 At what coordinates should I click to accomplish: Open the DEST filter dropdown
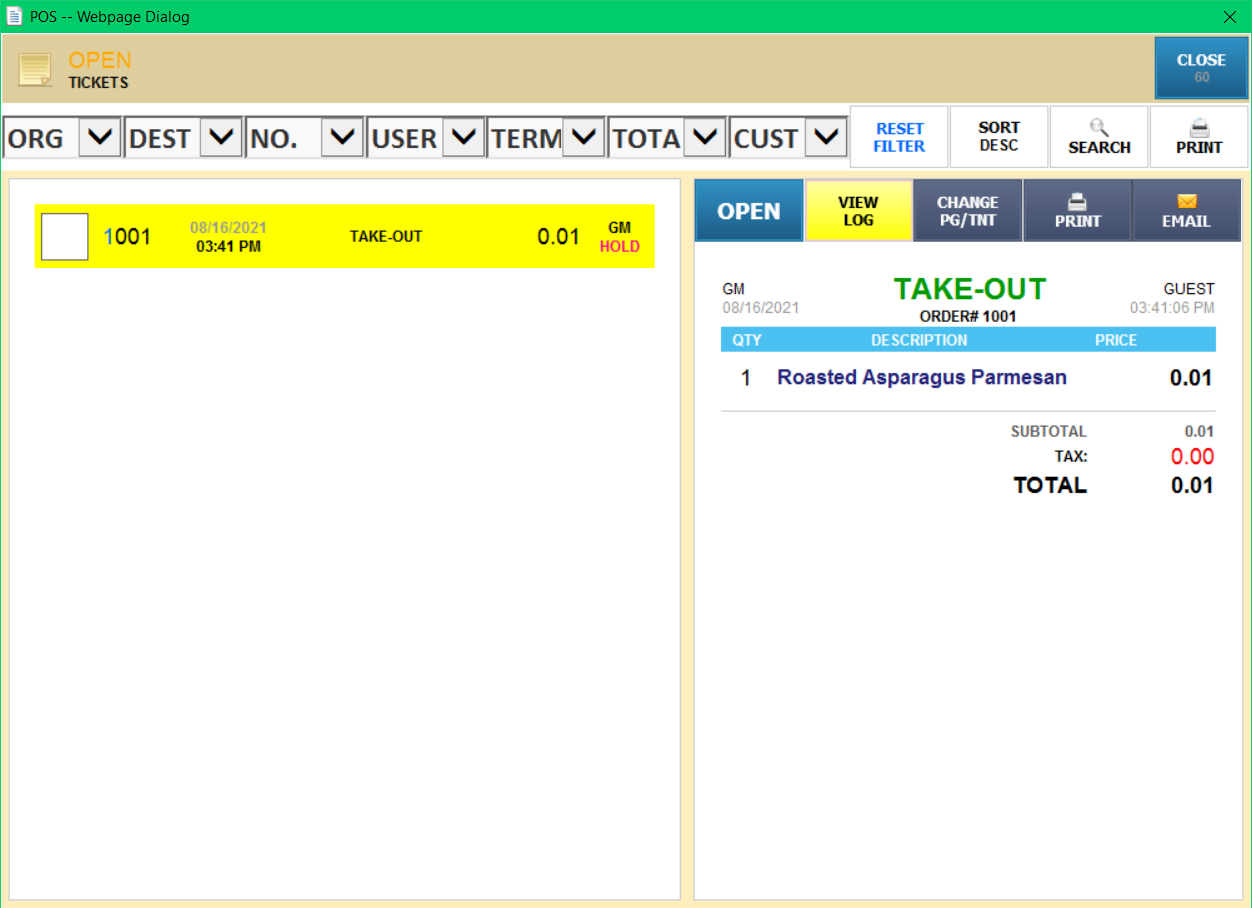click(x=221, y=137)
